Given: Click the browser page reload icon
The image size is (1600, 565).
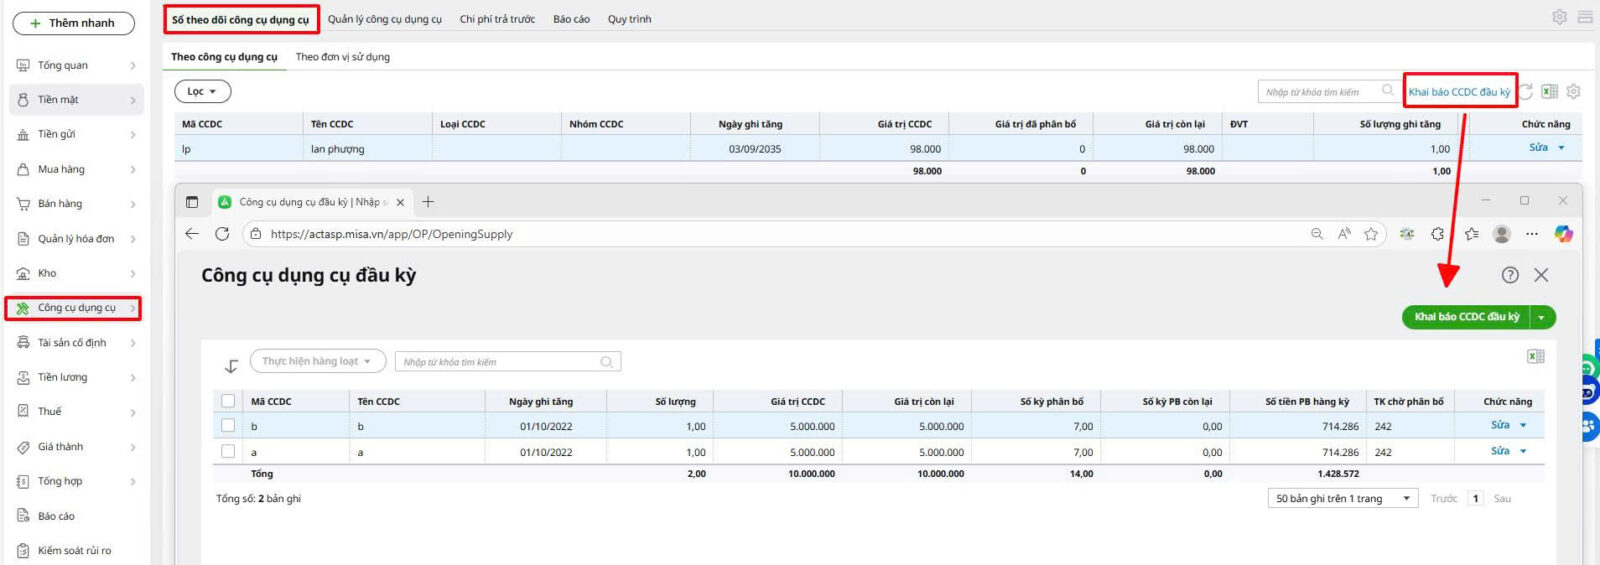Looking at the screenshot, I should coord(222,234).
